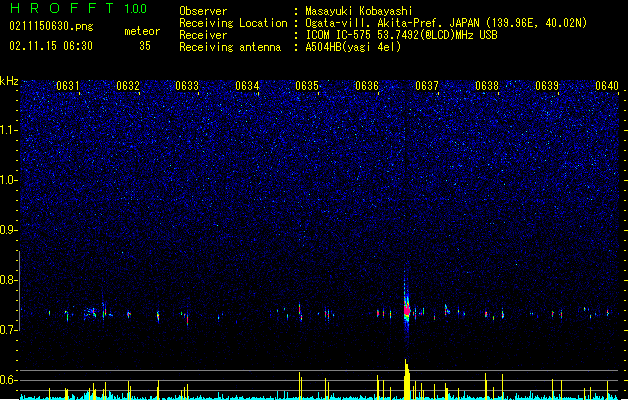Click antenna value A504HB(yagi 4el)
Viewport: 629px width, 400px height.
353,47
